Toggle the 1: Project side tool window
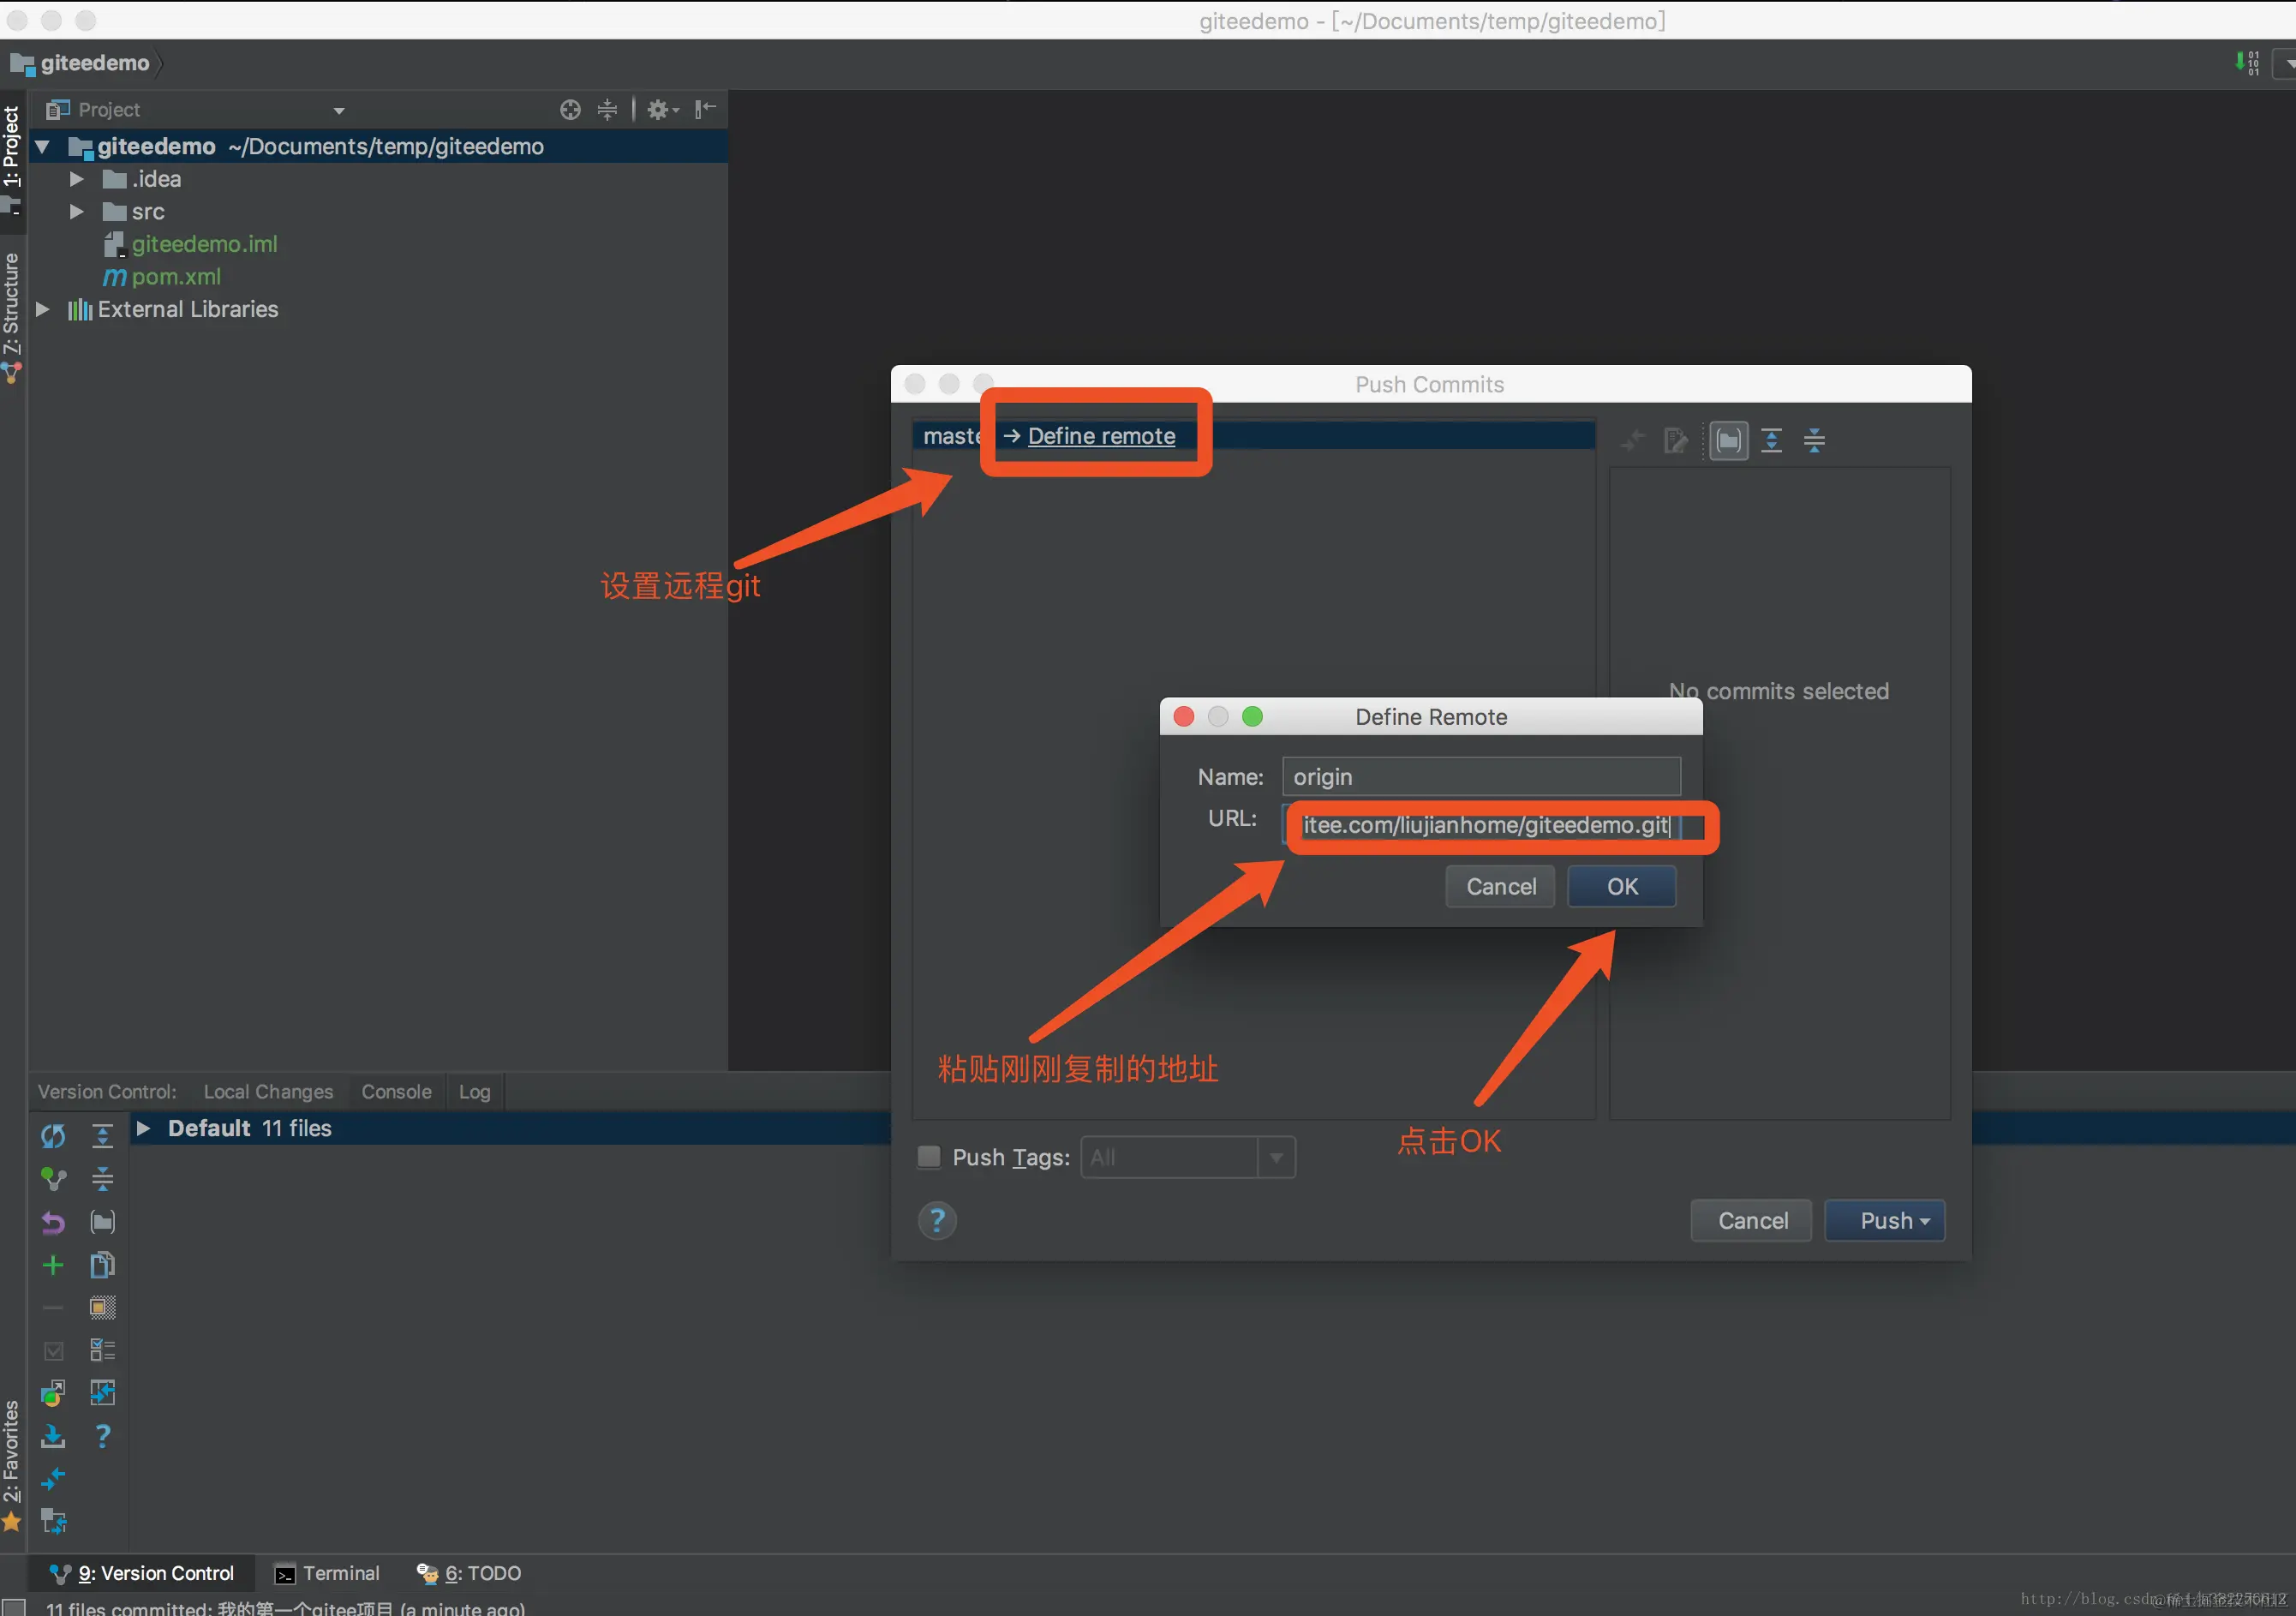 (x=12, y=147)
